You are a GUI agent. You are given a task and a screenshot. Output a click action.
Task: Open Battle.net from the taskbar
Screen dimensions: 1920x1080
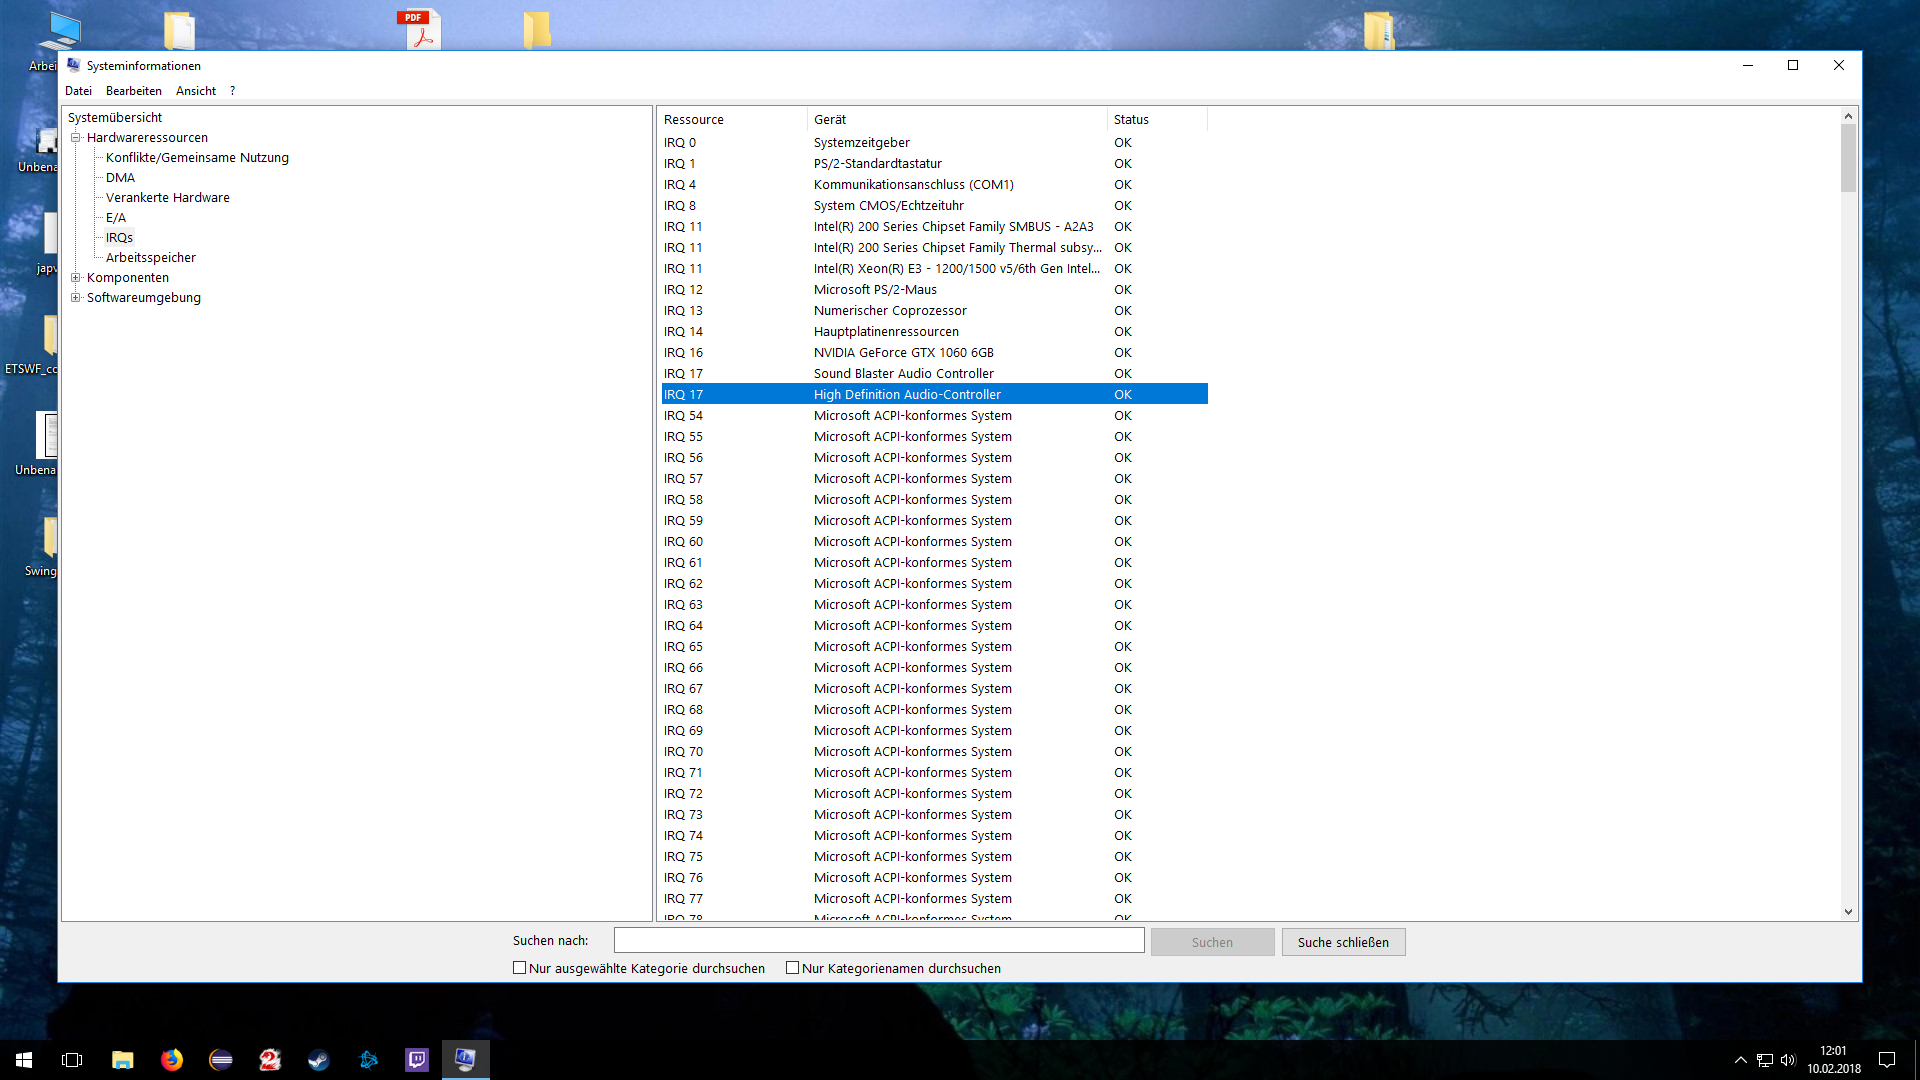[x=368, y=1060]
